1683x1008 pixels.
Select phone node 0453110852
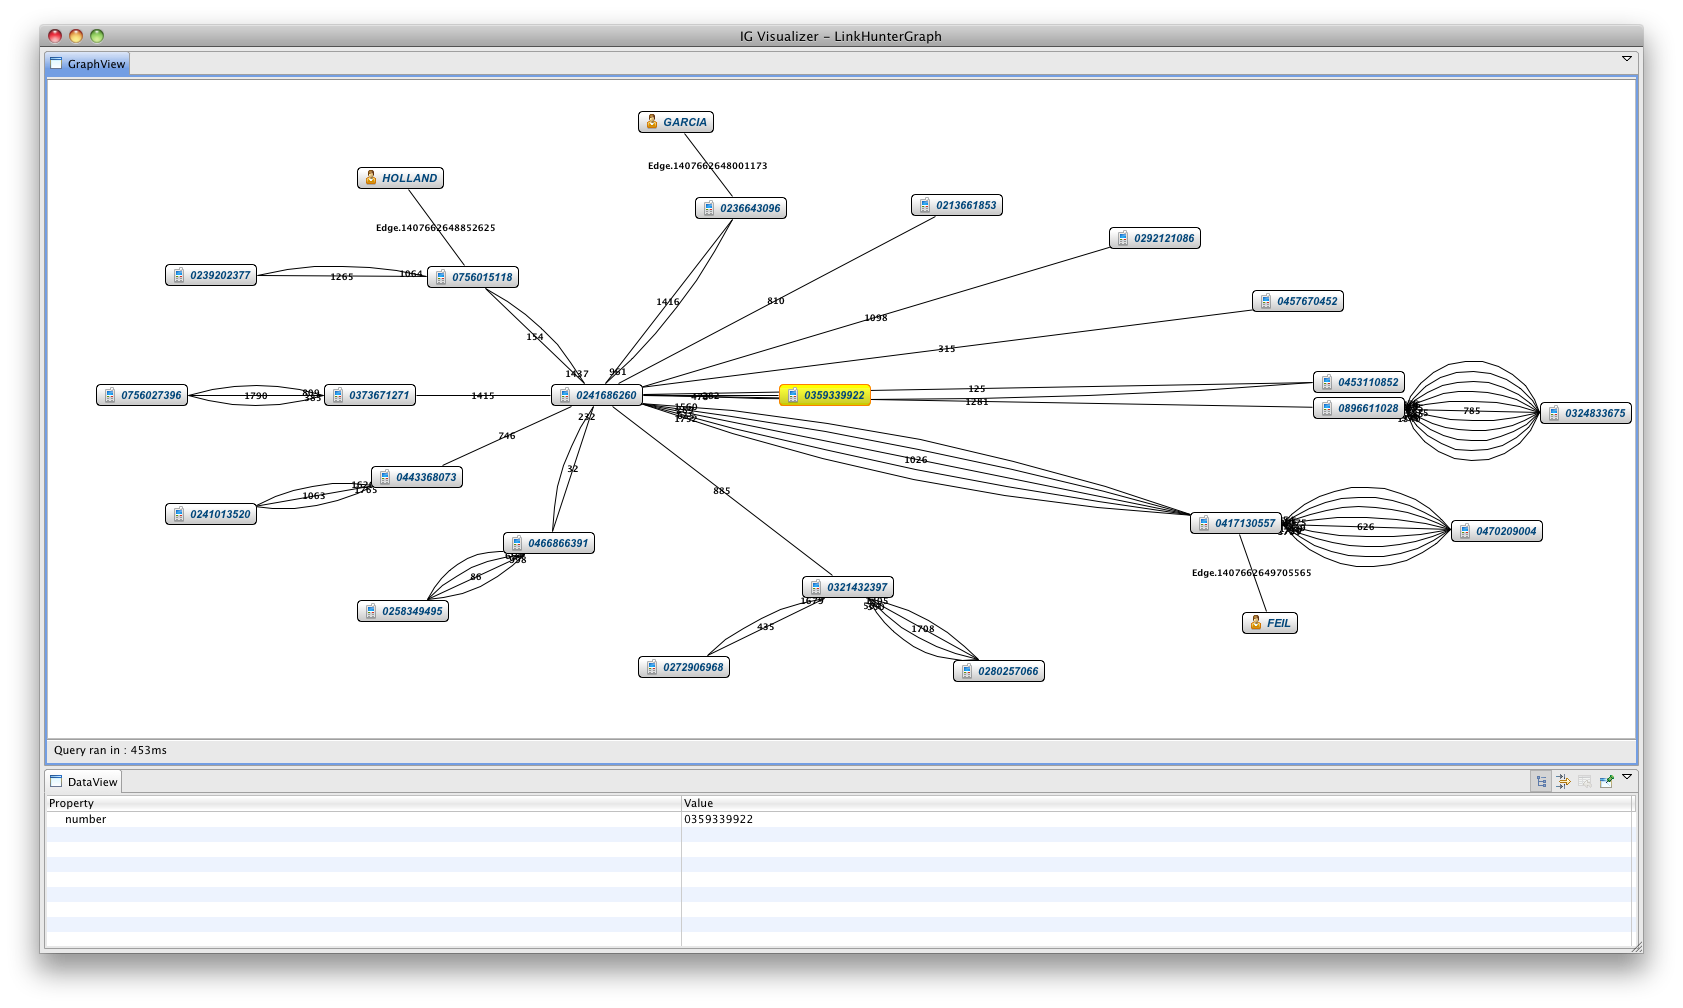tap(1359, 382)
